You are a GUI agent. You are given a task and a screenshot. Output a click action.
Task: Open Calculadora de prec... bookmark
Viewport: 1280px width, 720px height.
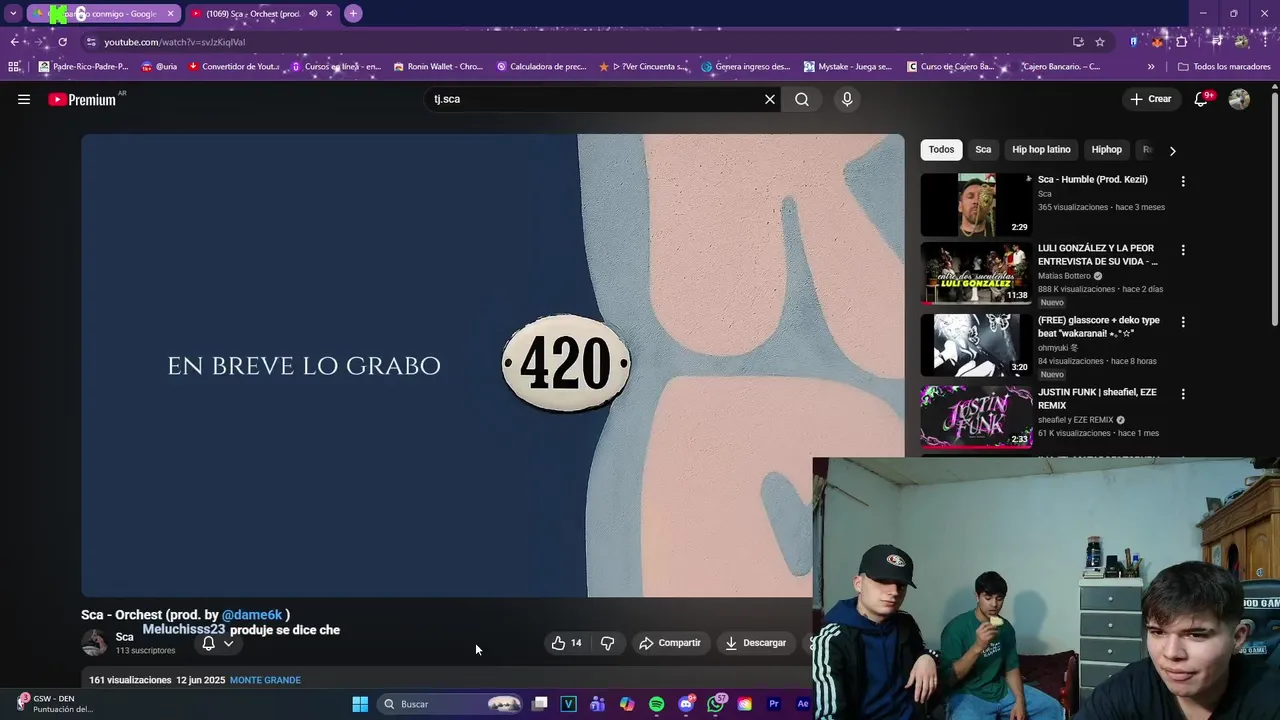tap(541, 67)
